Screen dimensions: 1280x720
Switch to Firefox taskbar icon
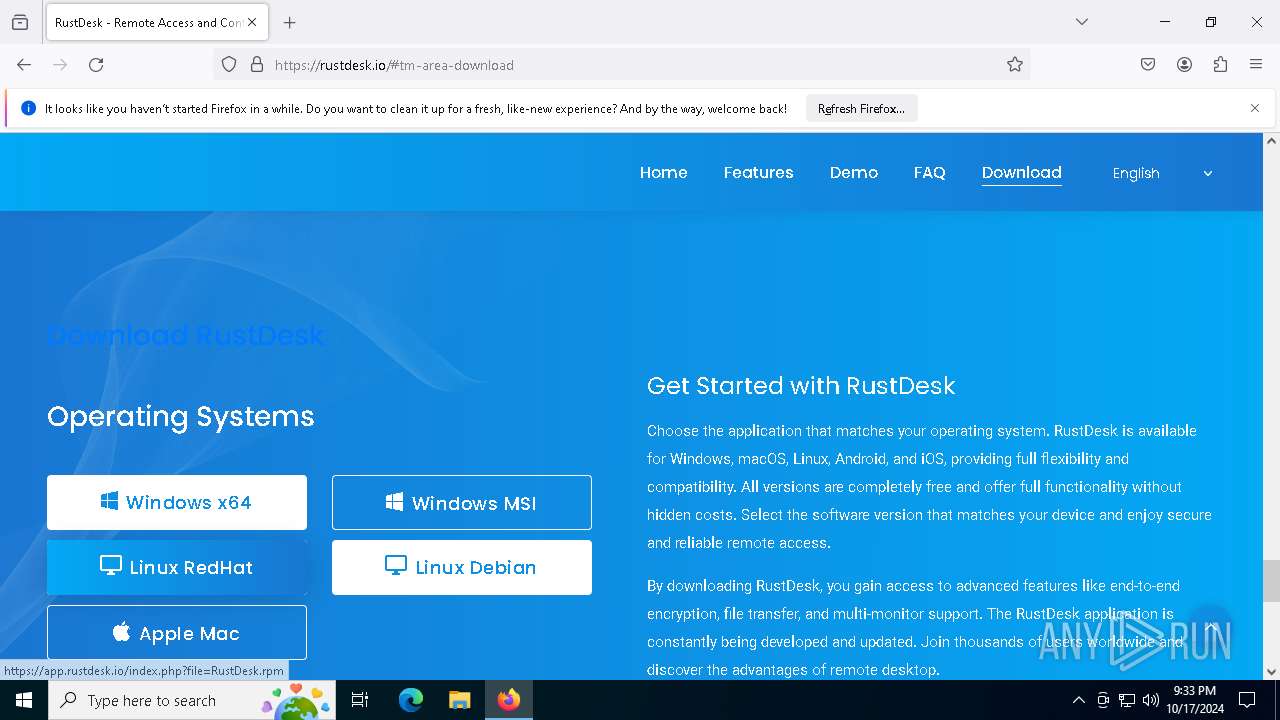[x=509, y=700]
